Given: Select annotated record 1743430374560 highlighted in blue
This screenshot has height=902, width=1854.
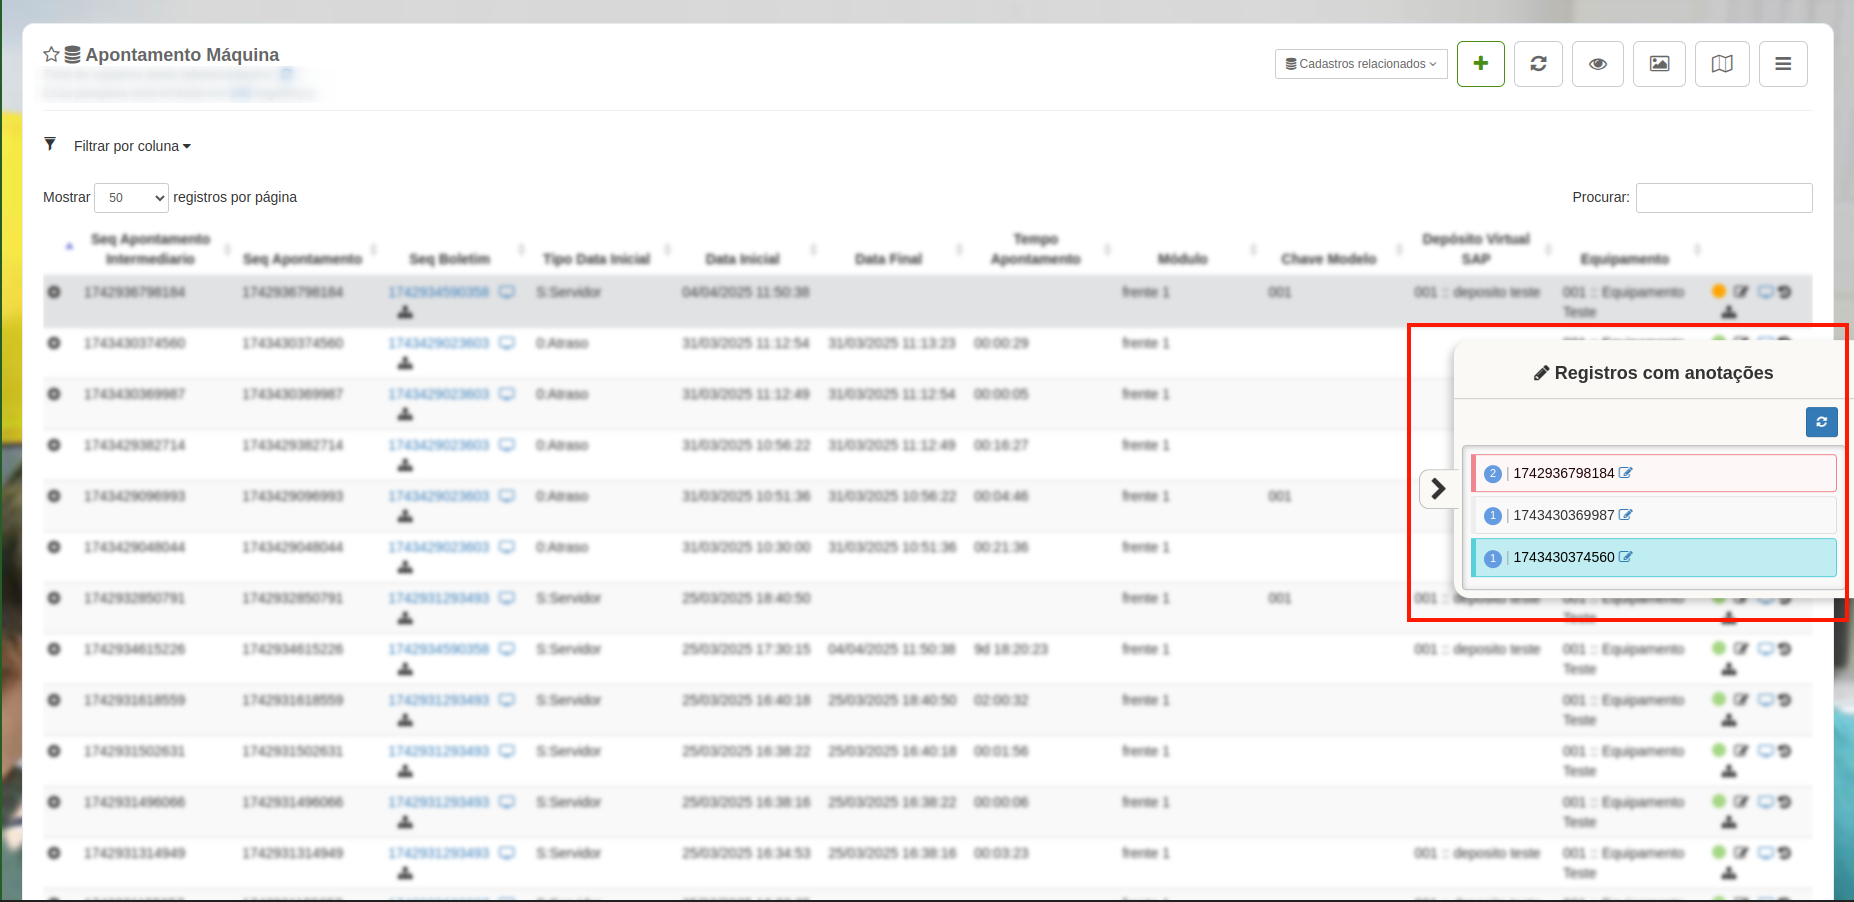Looking at the screenshot, I should pos(1563,557).
